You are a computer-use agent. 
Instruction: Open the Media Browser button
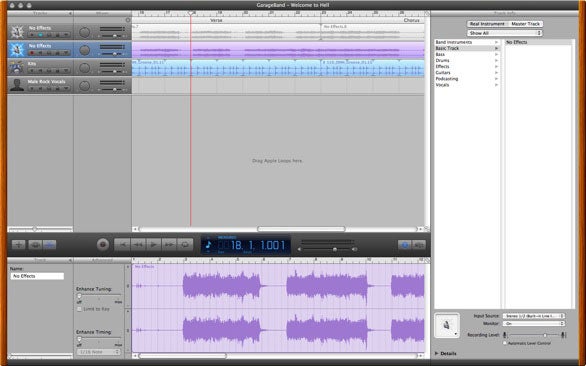(419, 245)
